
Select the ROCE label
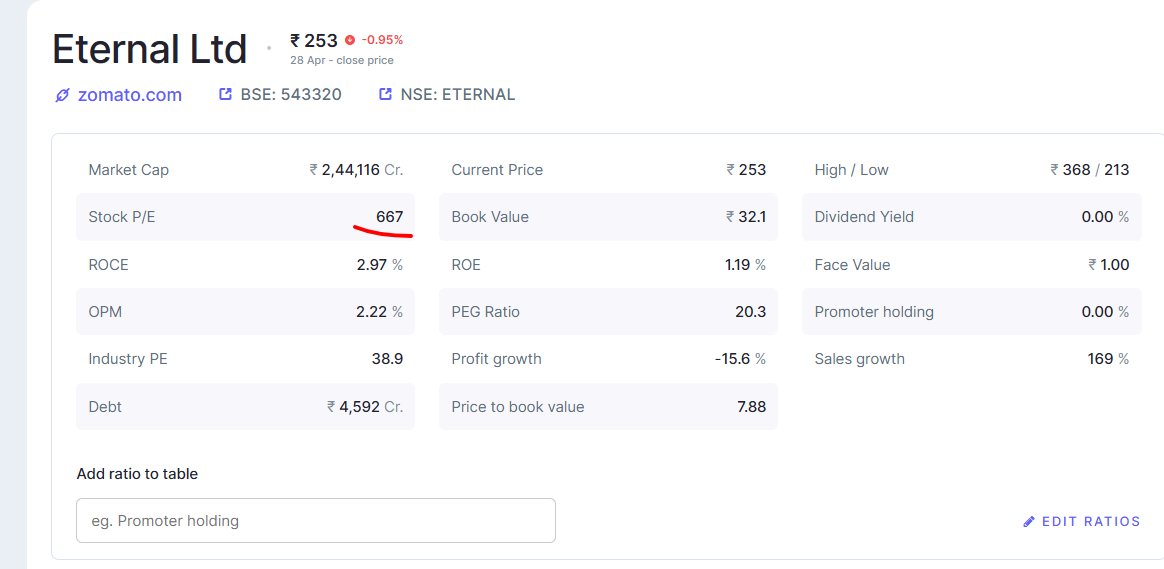[108, 264]
